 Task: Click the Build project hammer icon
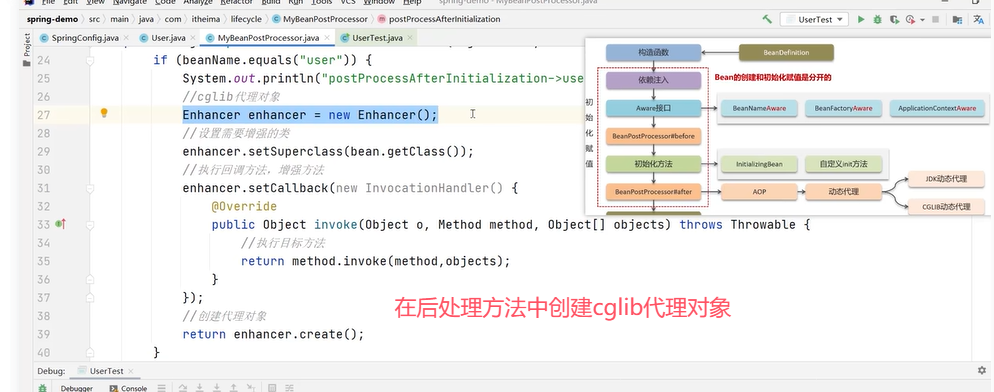coord(767,20)
